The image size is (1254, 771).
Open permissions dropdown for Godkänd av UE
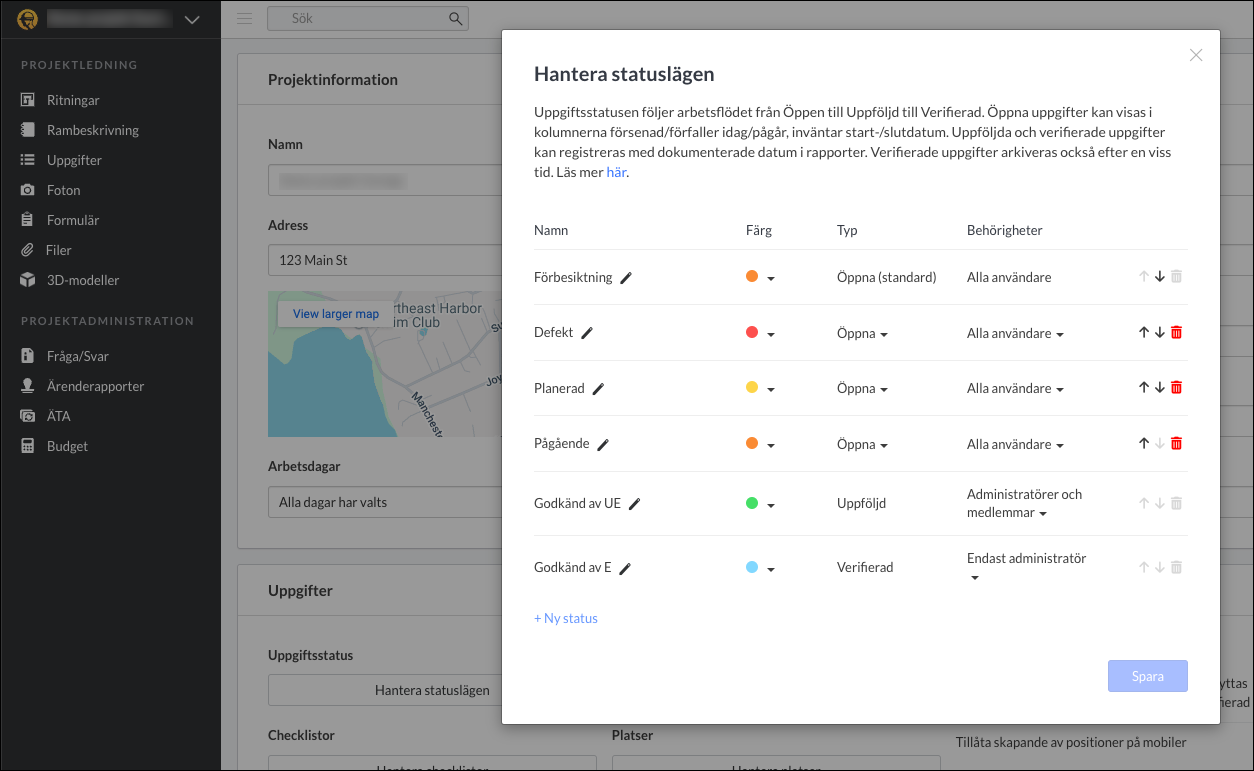tap(1043, 514)
